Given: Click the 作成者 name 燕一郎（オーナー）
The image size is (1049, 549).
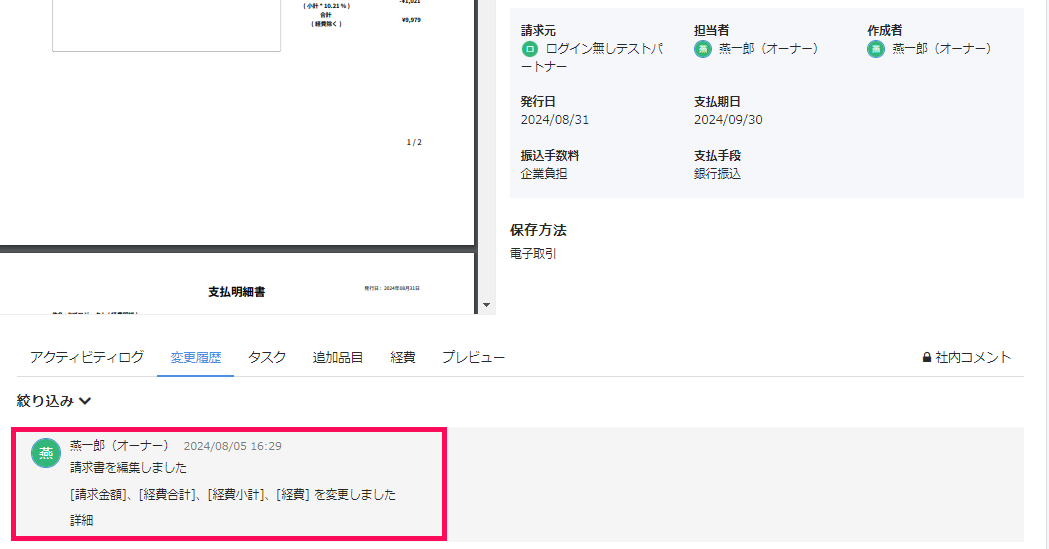Looking at the screenshot, I should point(941,49).
